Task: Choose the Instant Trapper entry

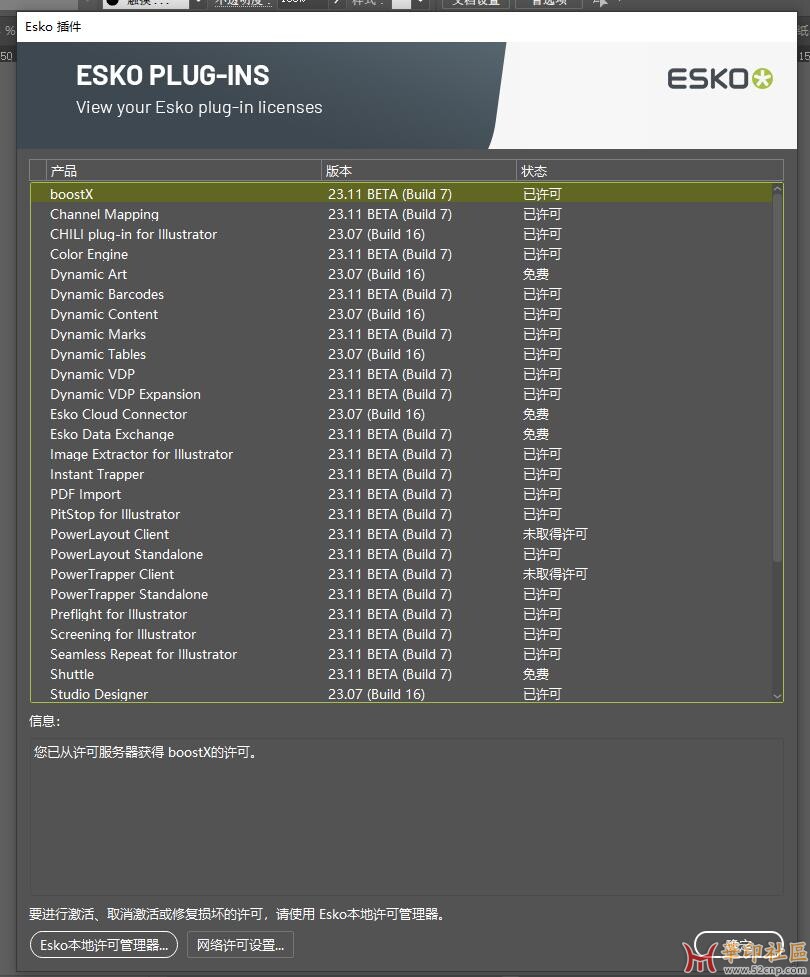Action: point(401,474)
